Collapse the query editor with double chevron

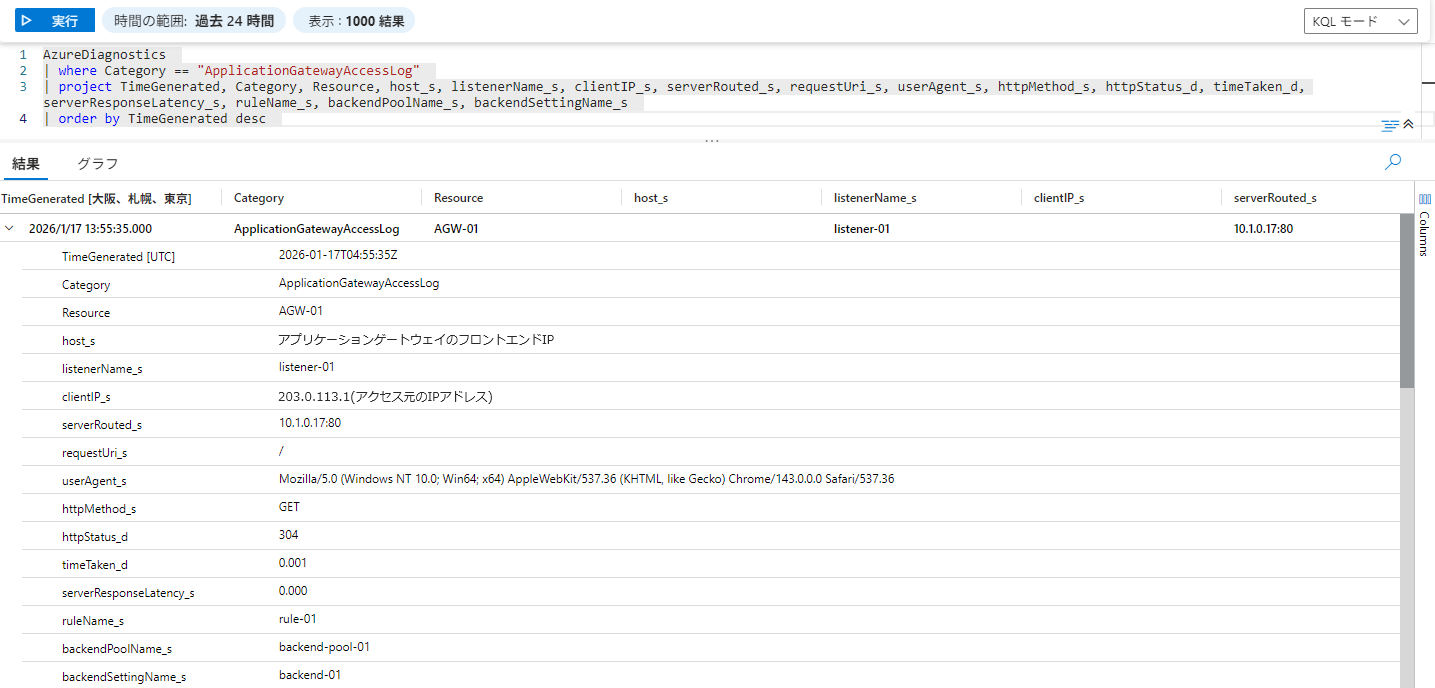[x=1409, y=124]
